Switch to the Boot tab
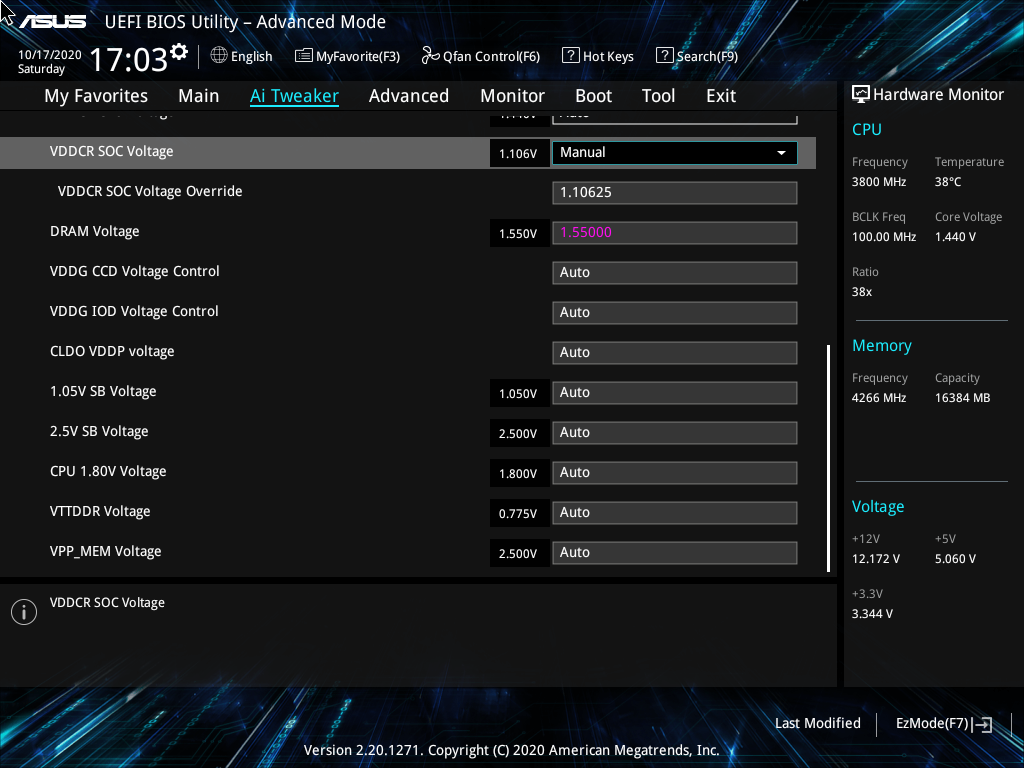 594,96
